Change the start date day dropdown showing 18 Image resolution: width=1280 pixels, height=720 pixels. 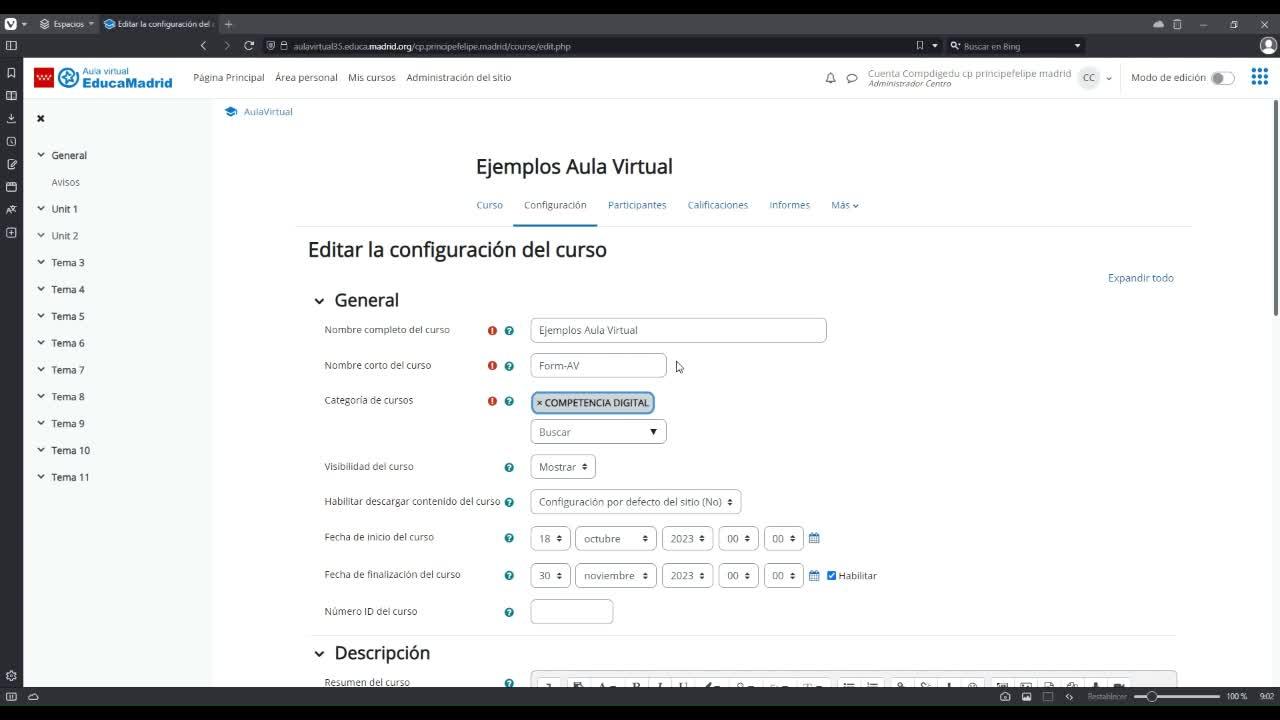pos(551,539)
